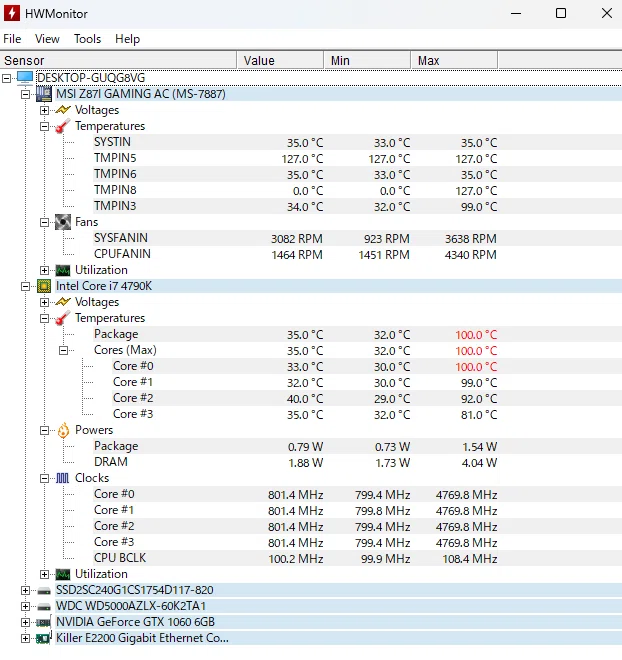Click the motherboard Utilization graph icon
This screenshot has width=622, height=660.
(x=63, y=270)
